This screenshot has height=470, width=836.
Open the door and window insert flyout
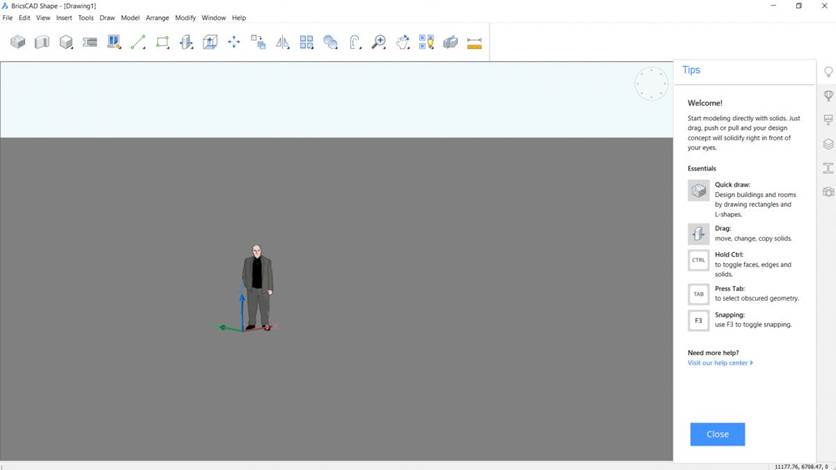(x=114, y=42)
